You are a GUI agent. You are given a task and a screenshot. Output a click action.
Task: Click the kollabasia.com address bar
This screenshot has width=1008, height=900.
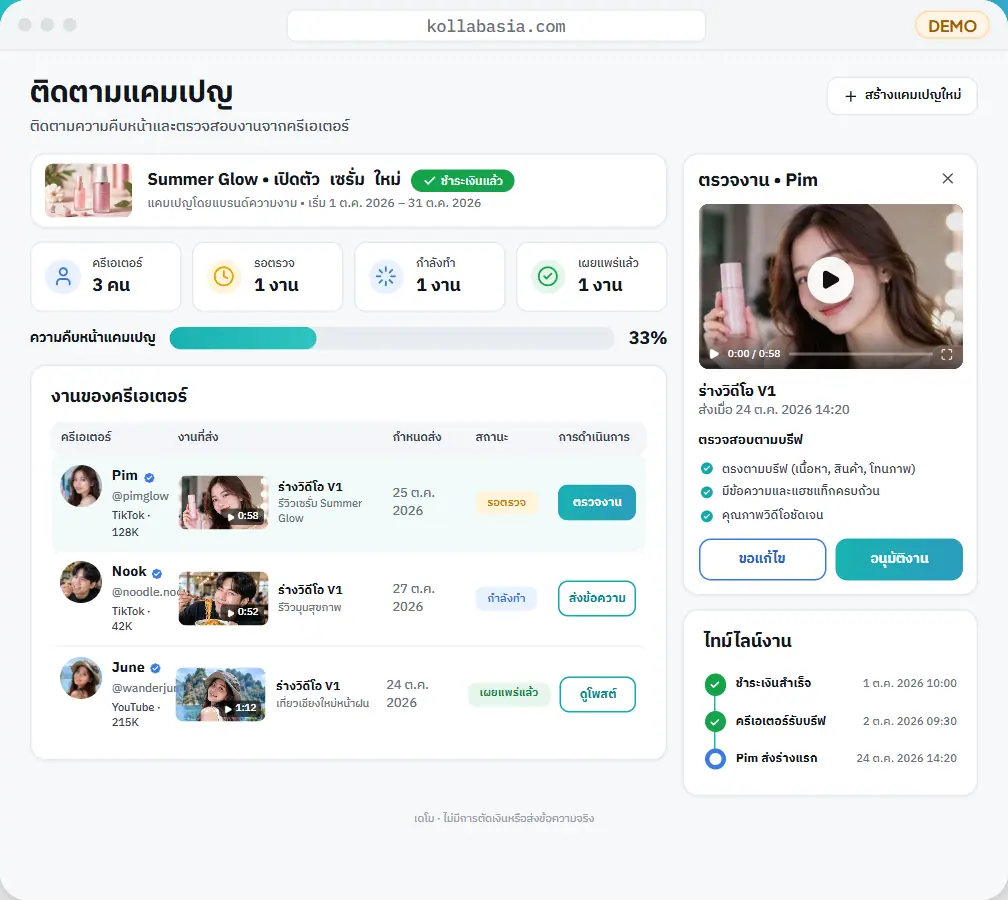[x=496, y=26]
